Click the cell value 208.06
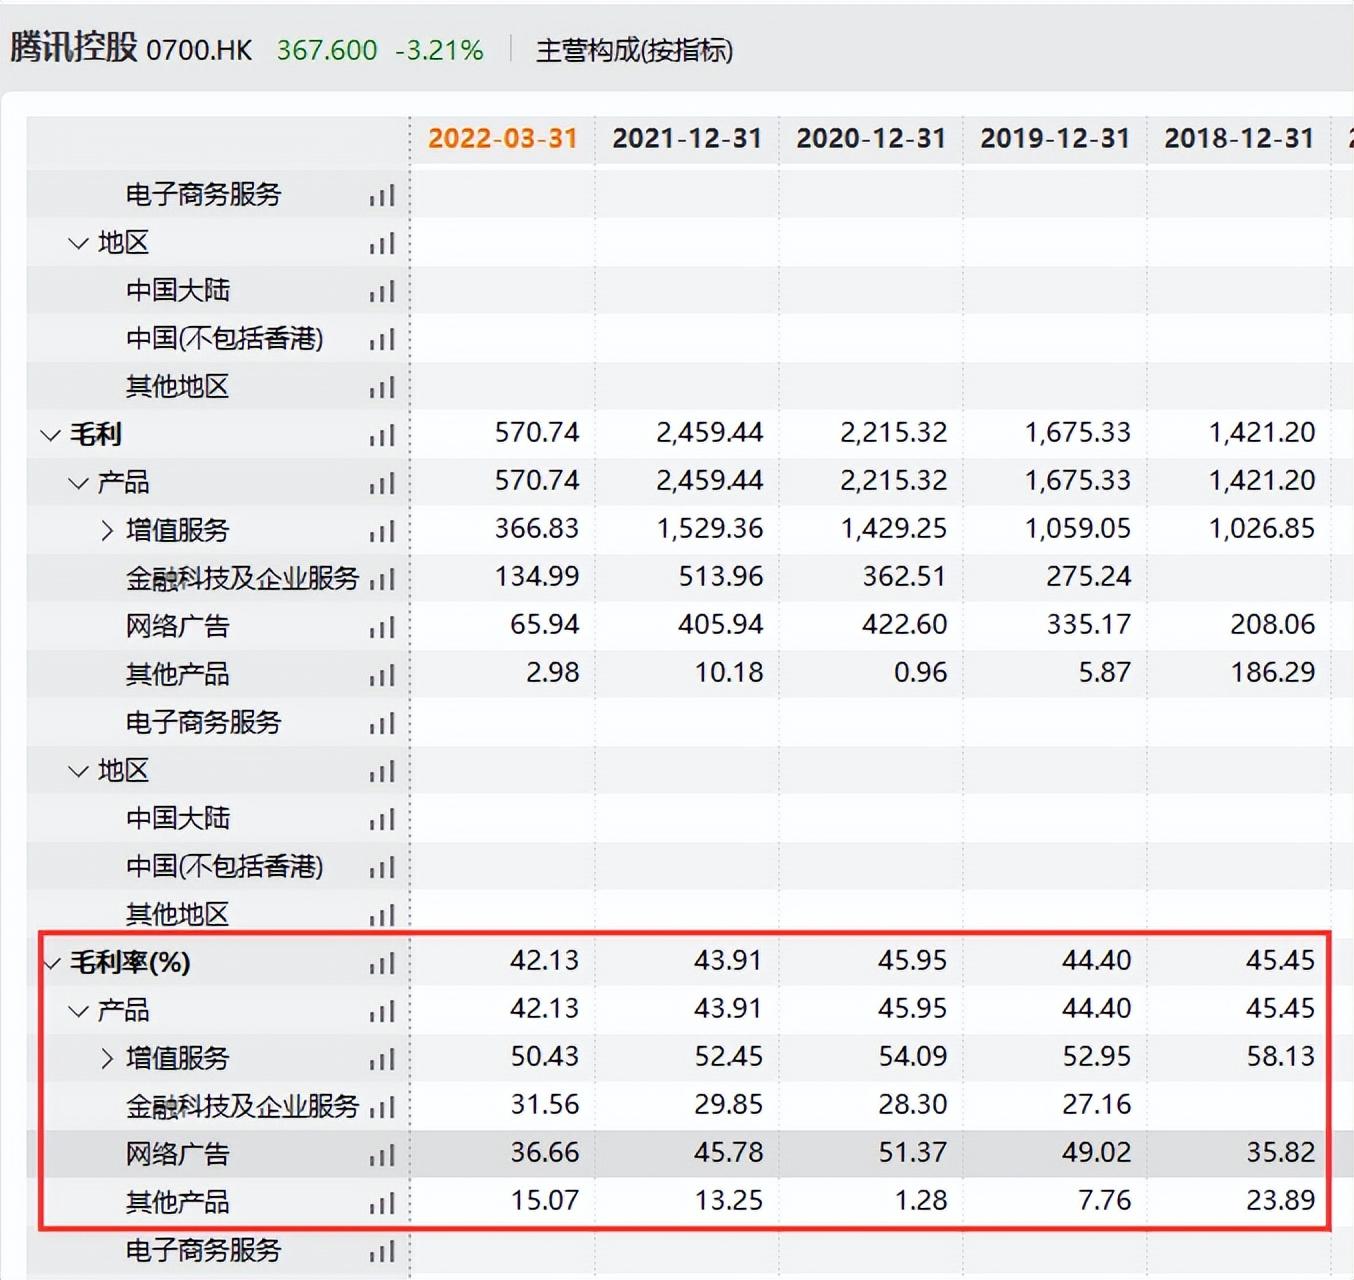 pyautogui.click(x=1272, y=625)
